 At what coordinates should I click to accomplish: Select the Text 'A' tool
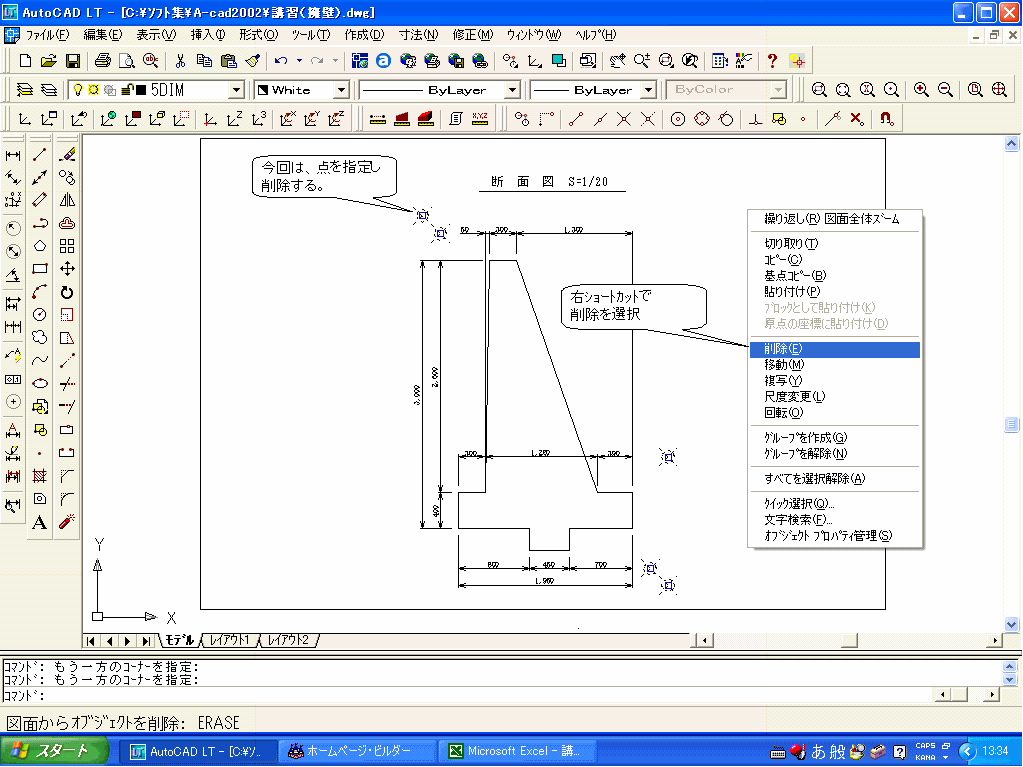[x=40, y=522]
